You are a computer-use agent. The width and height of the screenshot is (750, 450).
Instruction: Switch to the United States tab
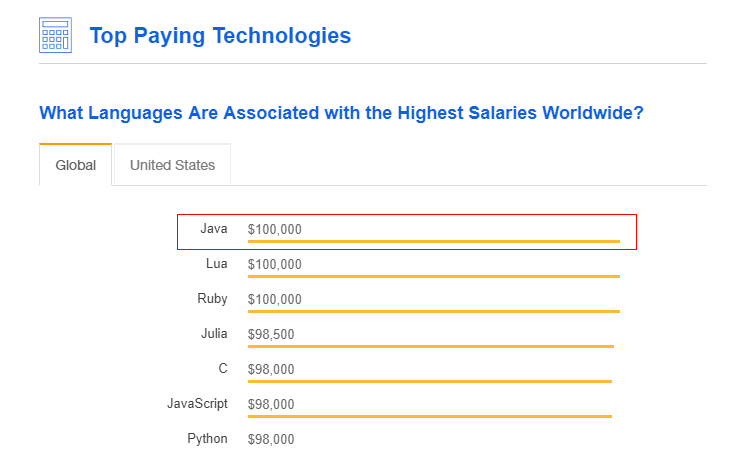[172, 165]
